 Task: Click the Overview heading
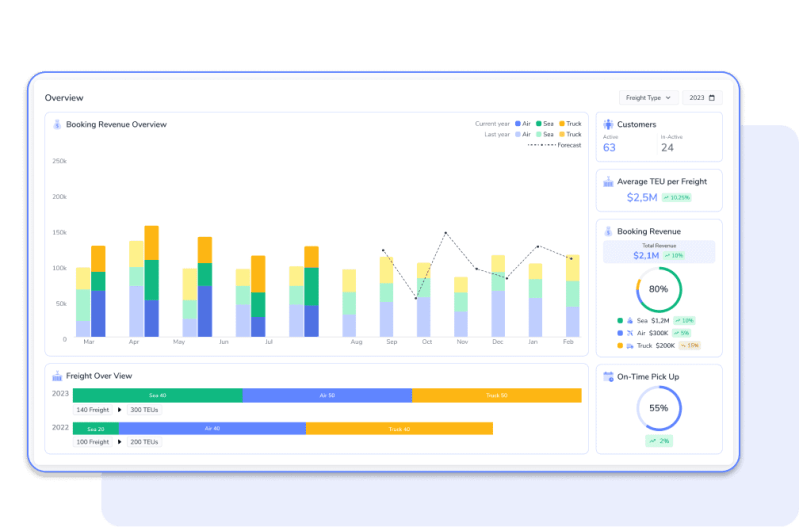pyautogui.click(x=64, y=98)
